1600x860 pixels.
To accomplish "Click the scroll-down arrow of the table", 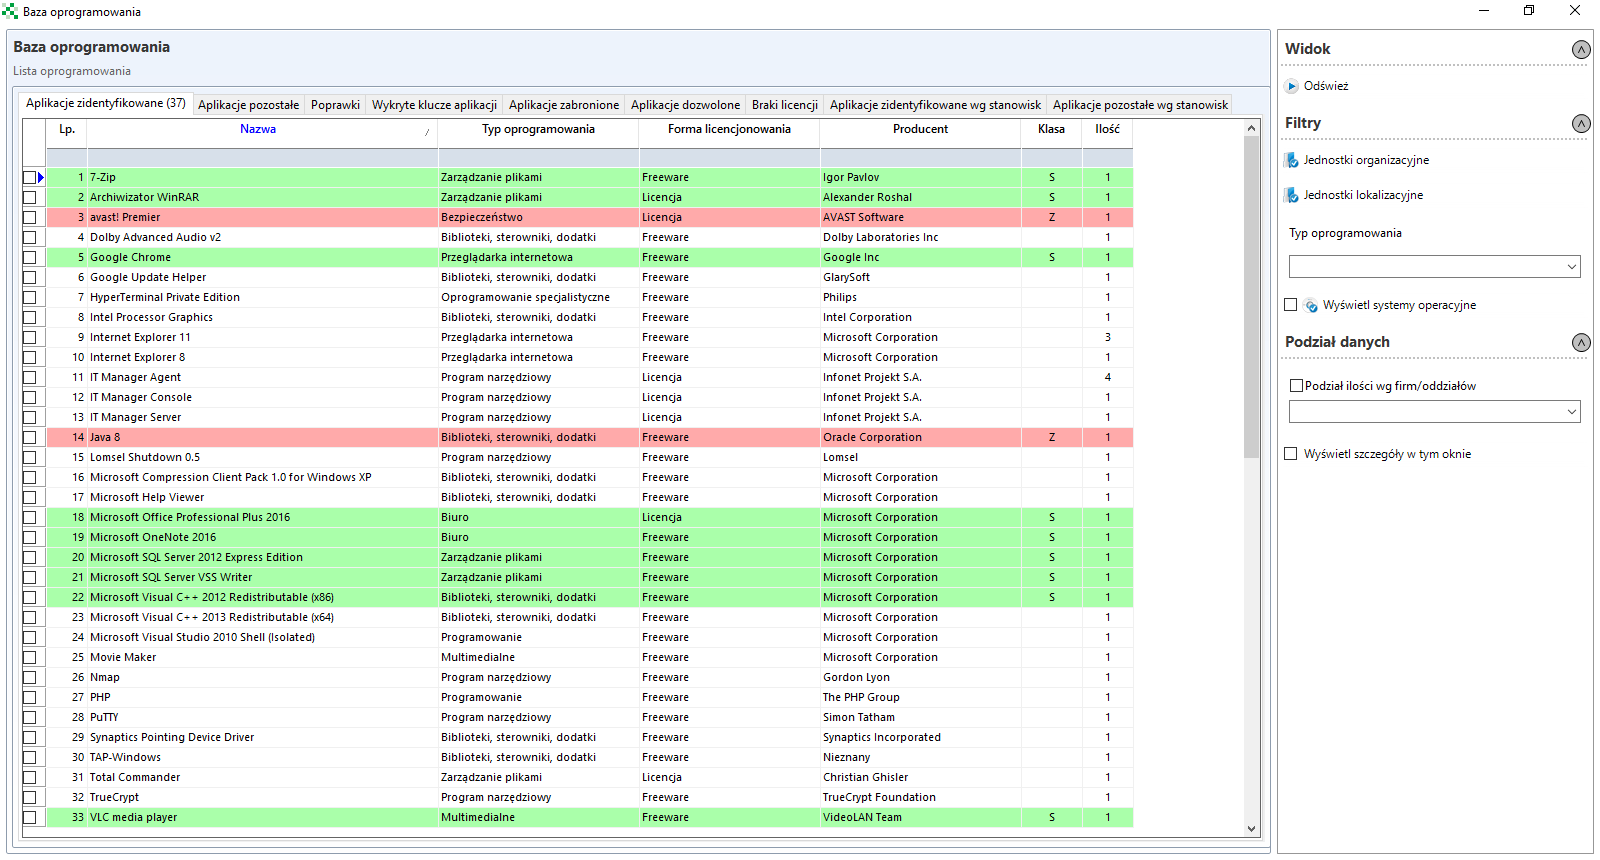I will pos(1251,828).
